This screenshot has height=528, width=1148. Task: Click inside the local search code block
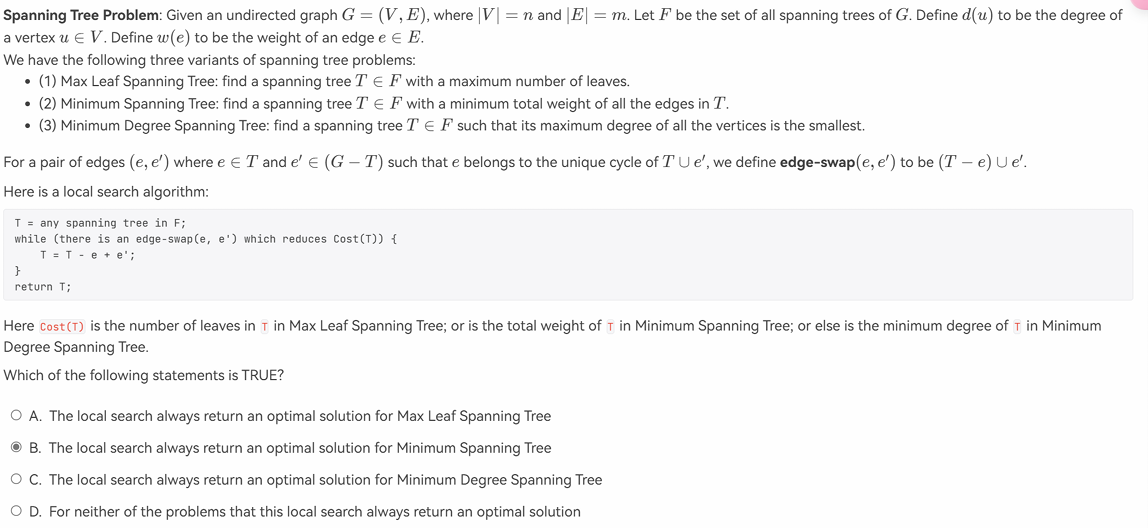coord(567,255)
